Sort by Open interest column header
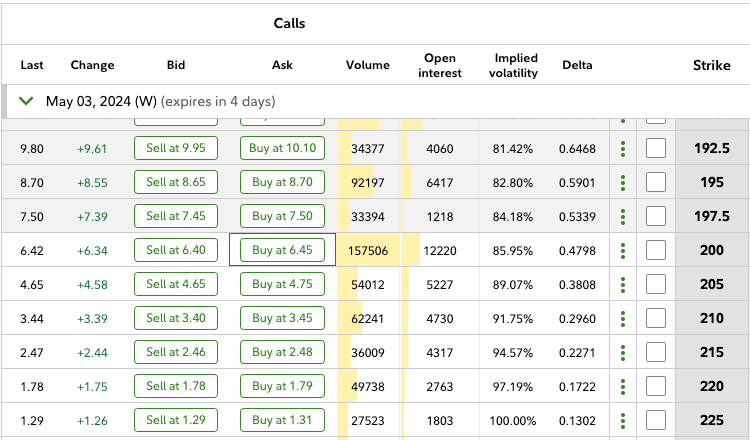This screenshot has width=750, height=440. (x=440, y=66)
